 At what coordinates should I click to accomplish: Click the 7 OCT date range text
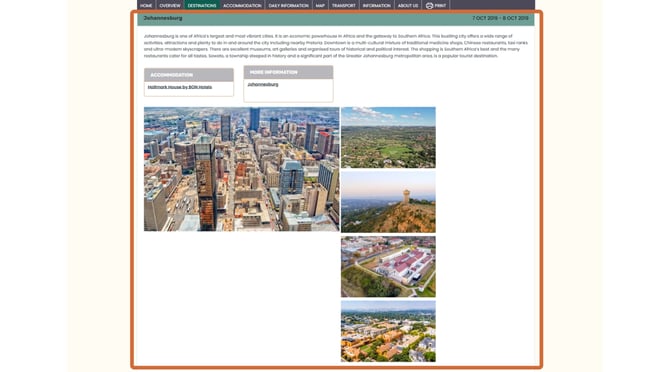(500, 18)
